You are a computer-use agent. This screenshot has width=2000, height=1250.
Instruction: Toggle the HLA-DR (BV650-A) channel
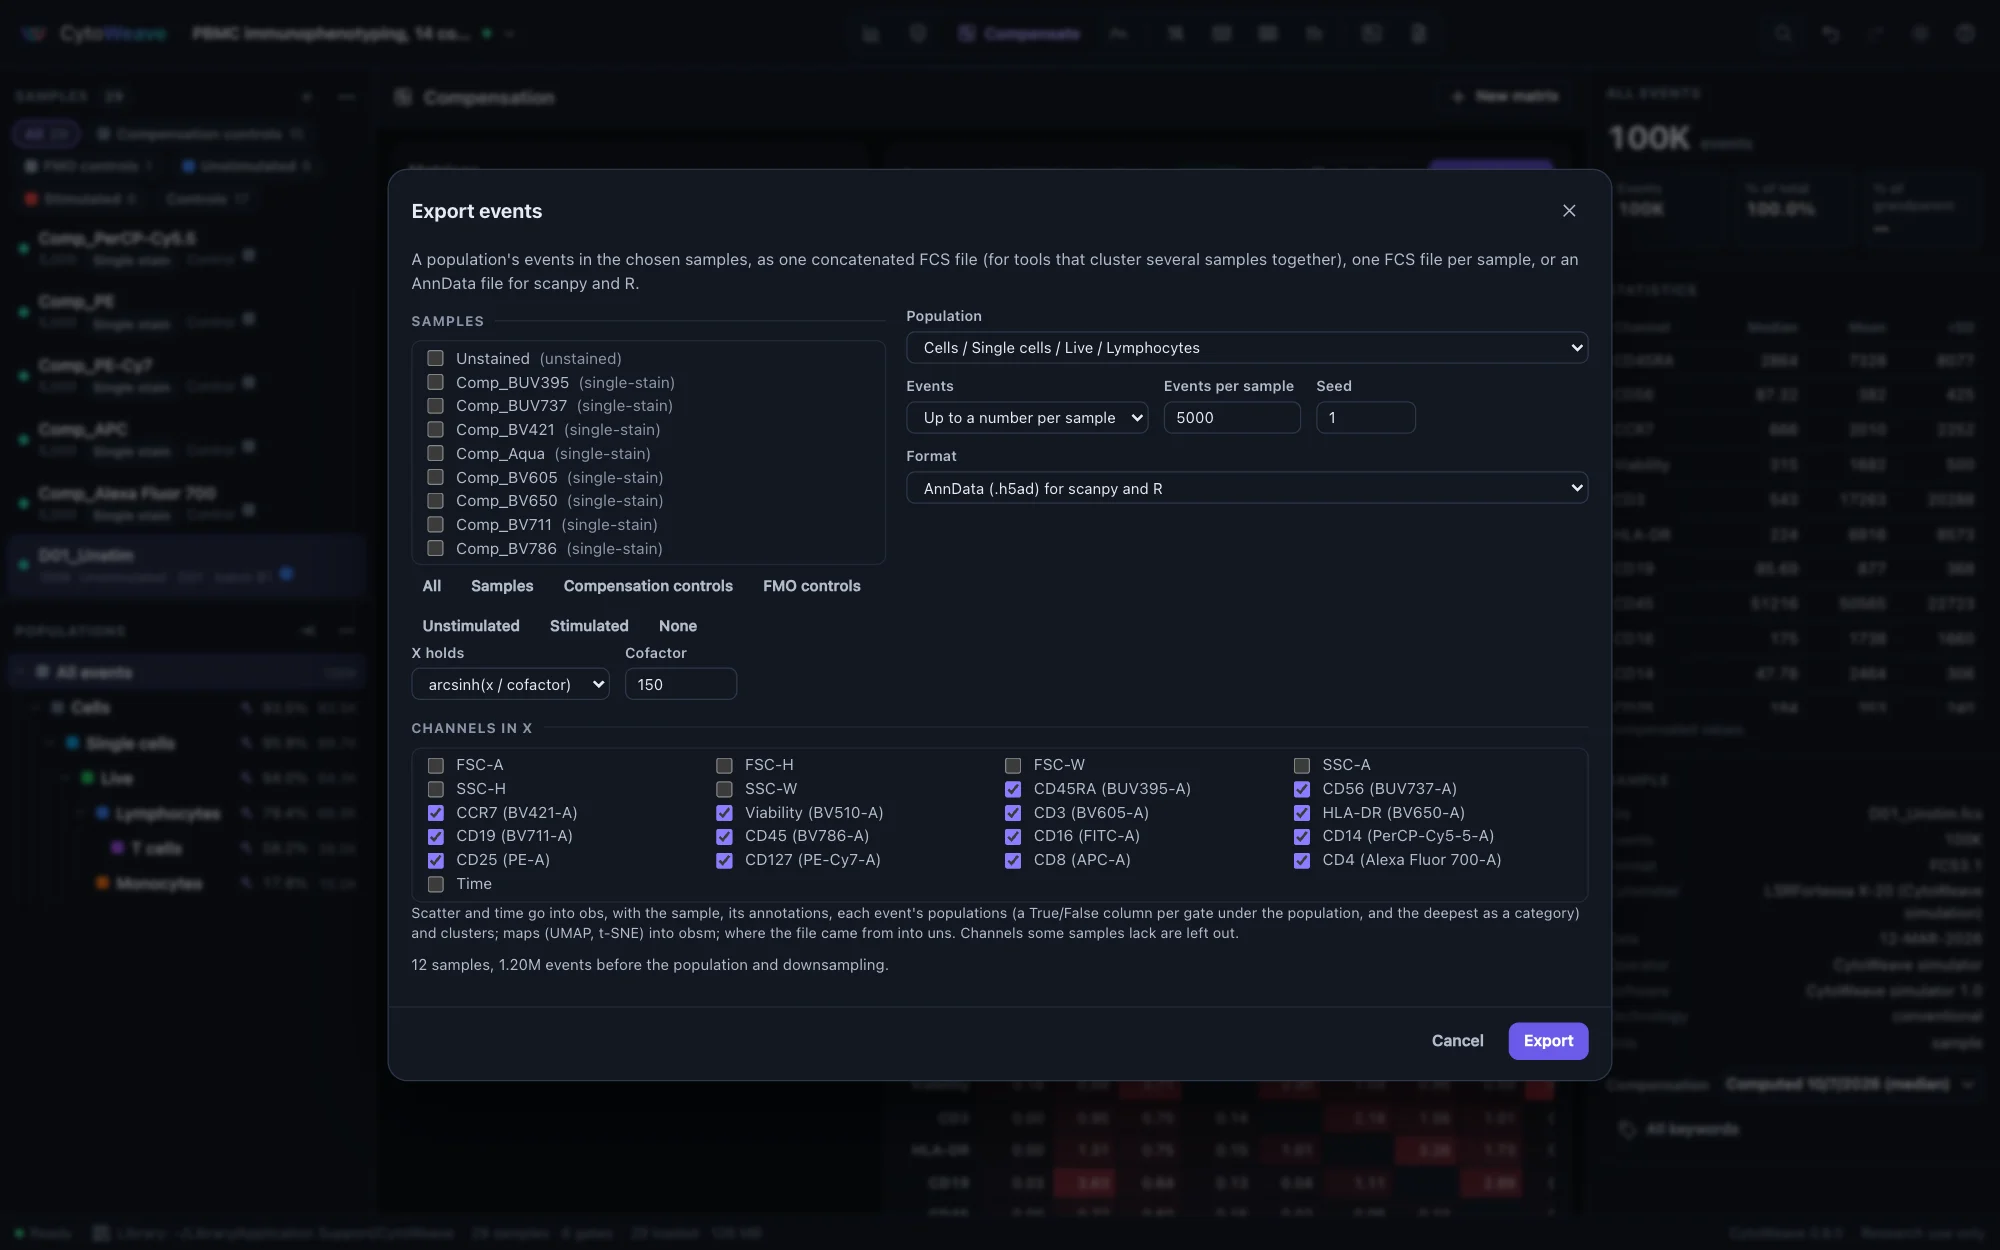[1301, 813]
